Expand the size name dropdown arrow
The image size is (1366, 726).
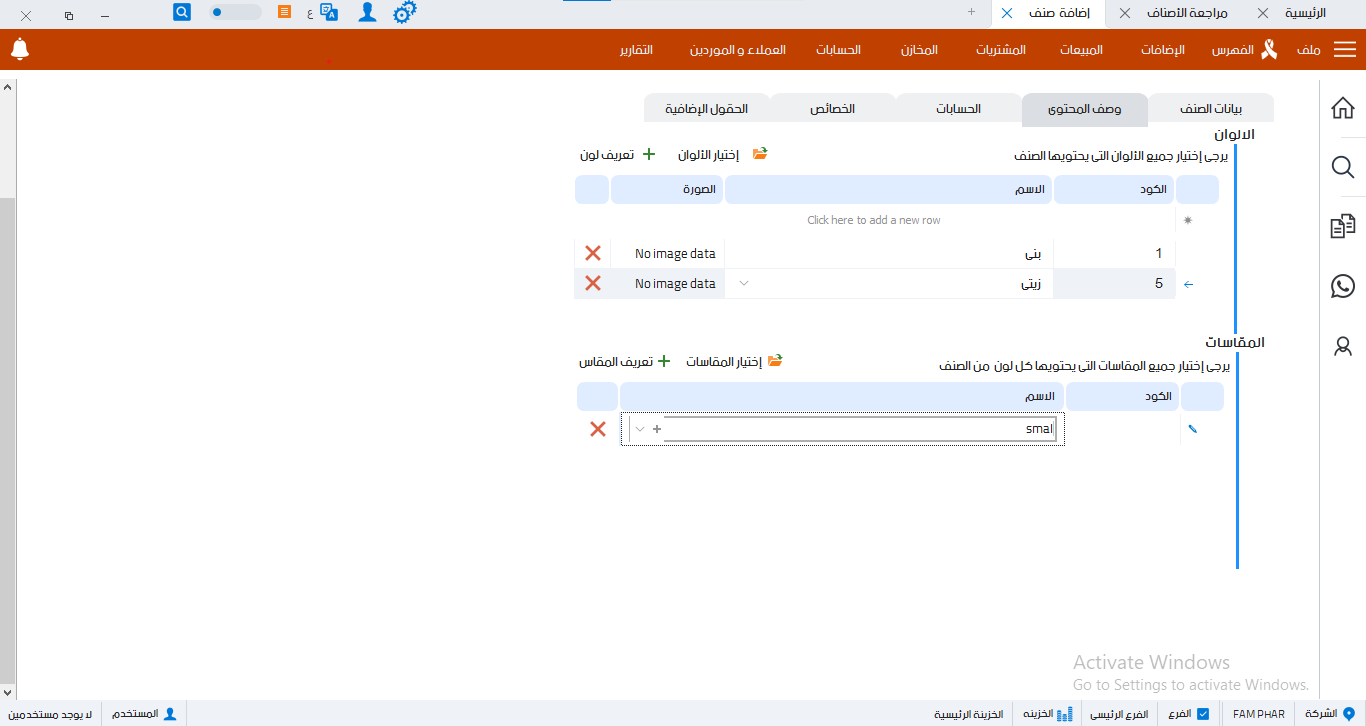(640, 429)
